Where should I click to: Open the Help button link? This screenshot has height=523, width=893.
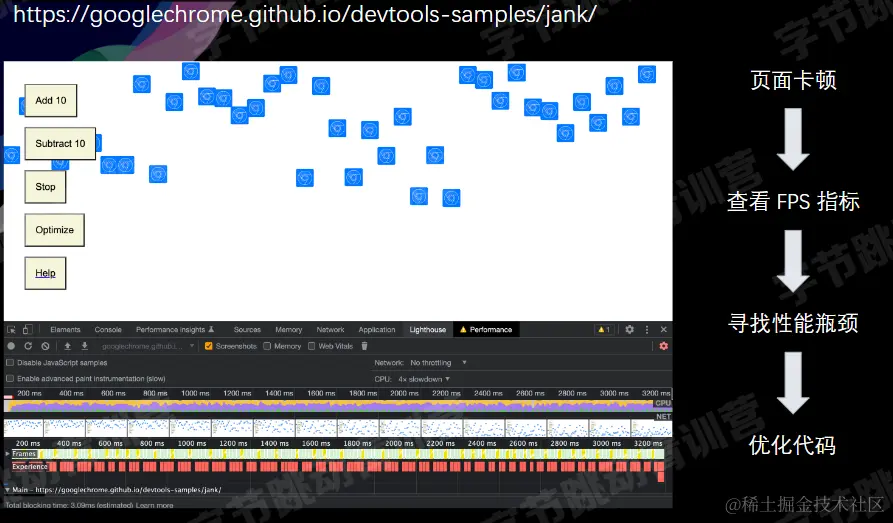tap(45, 273)
